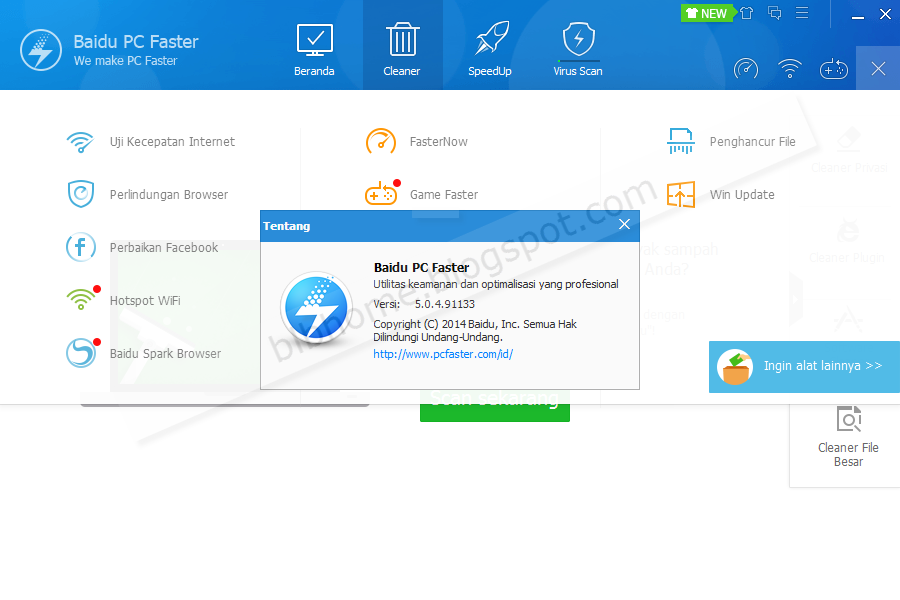Open Perbaikan Facebook label
Image resolution: width=900 pixels, height=600 pixels.
(164, 247)
